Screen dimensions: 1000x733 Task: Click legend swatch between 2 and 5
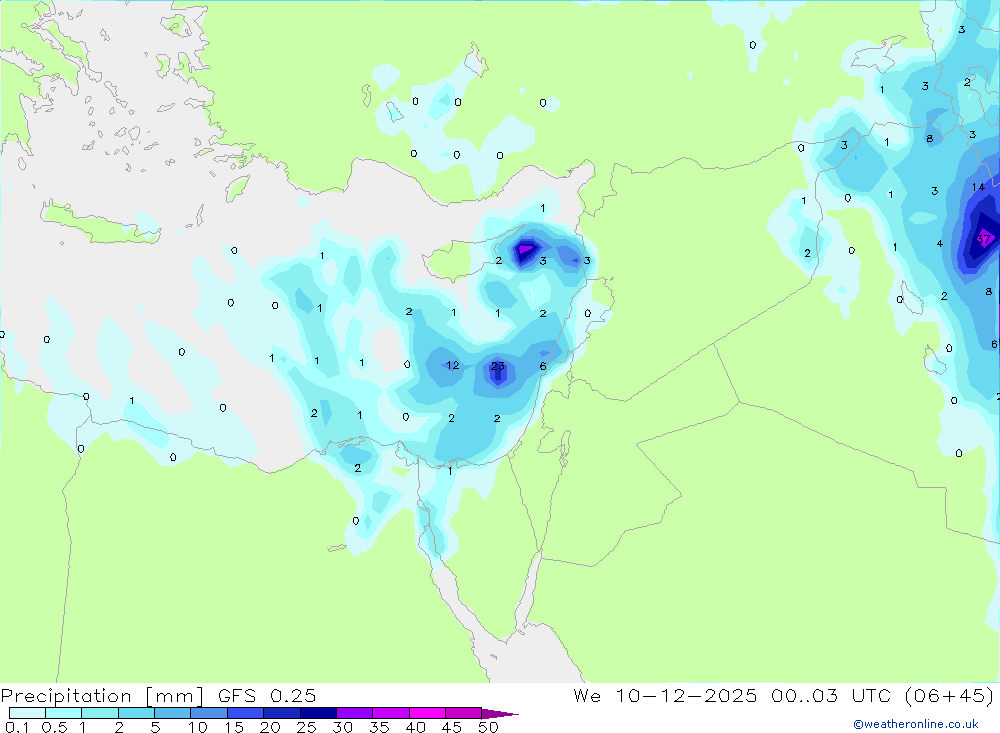click(136, 713)
